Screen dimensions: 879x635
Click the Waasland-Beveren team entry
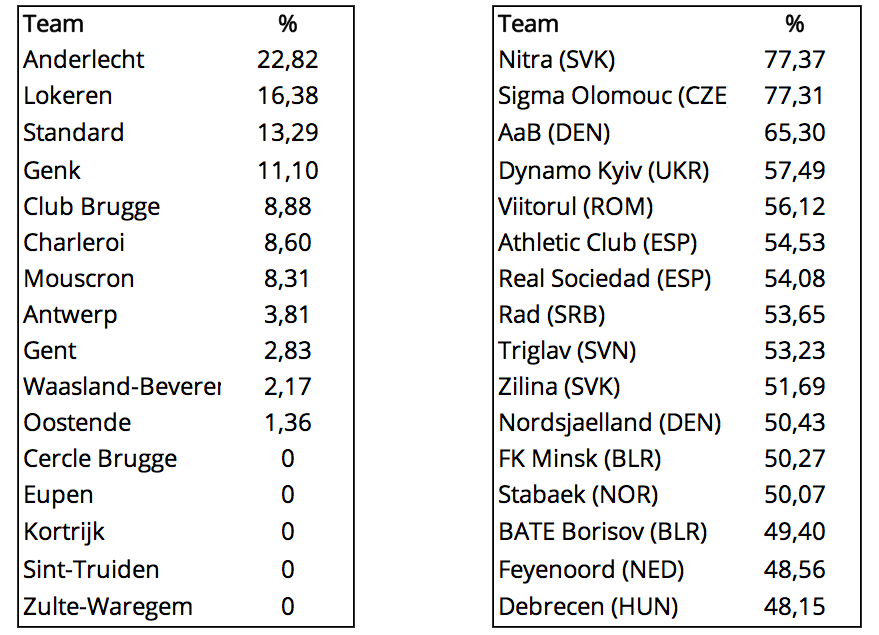click(x=122, y=387)
